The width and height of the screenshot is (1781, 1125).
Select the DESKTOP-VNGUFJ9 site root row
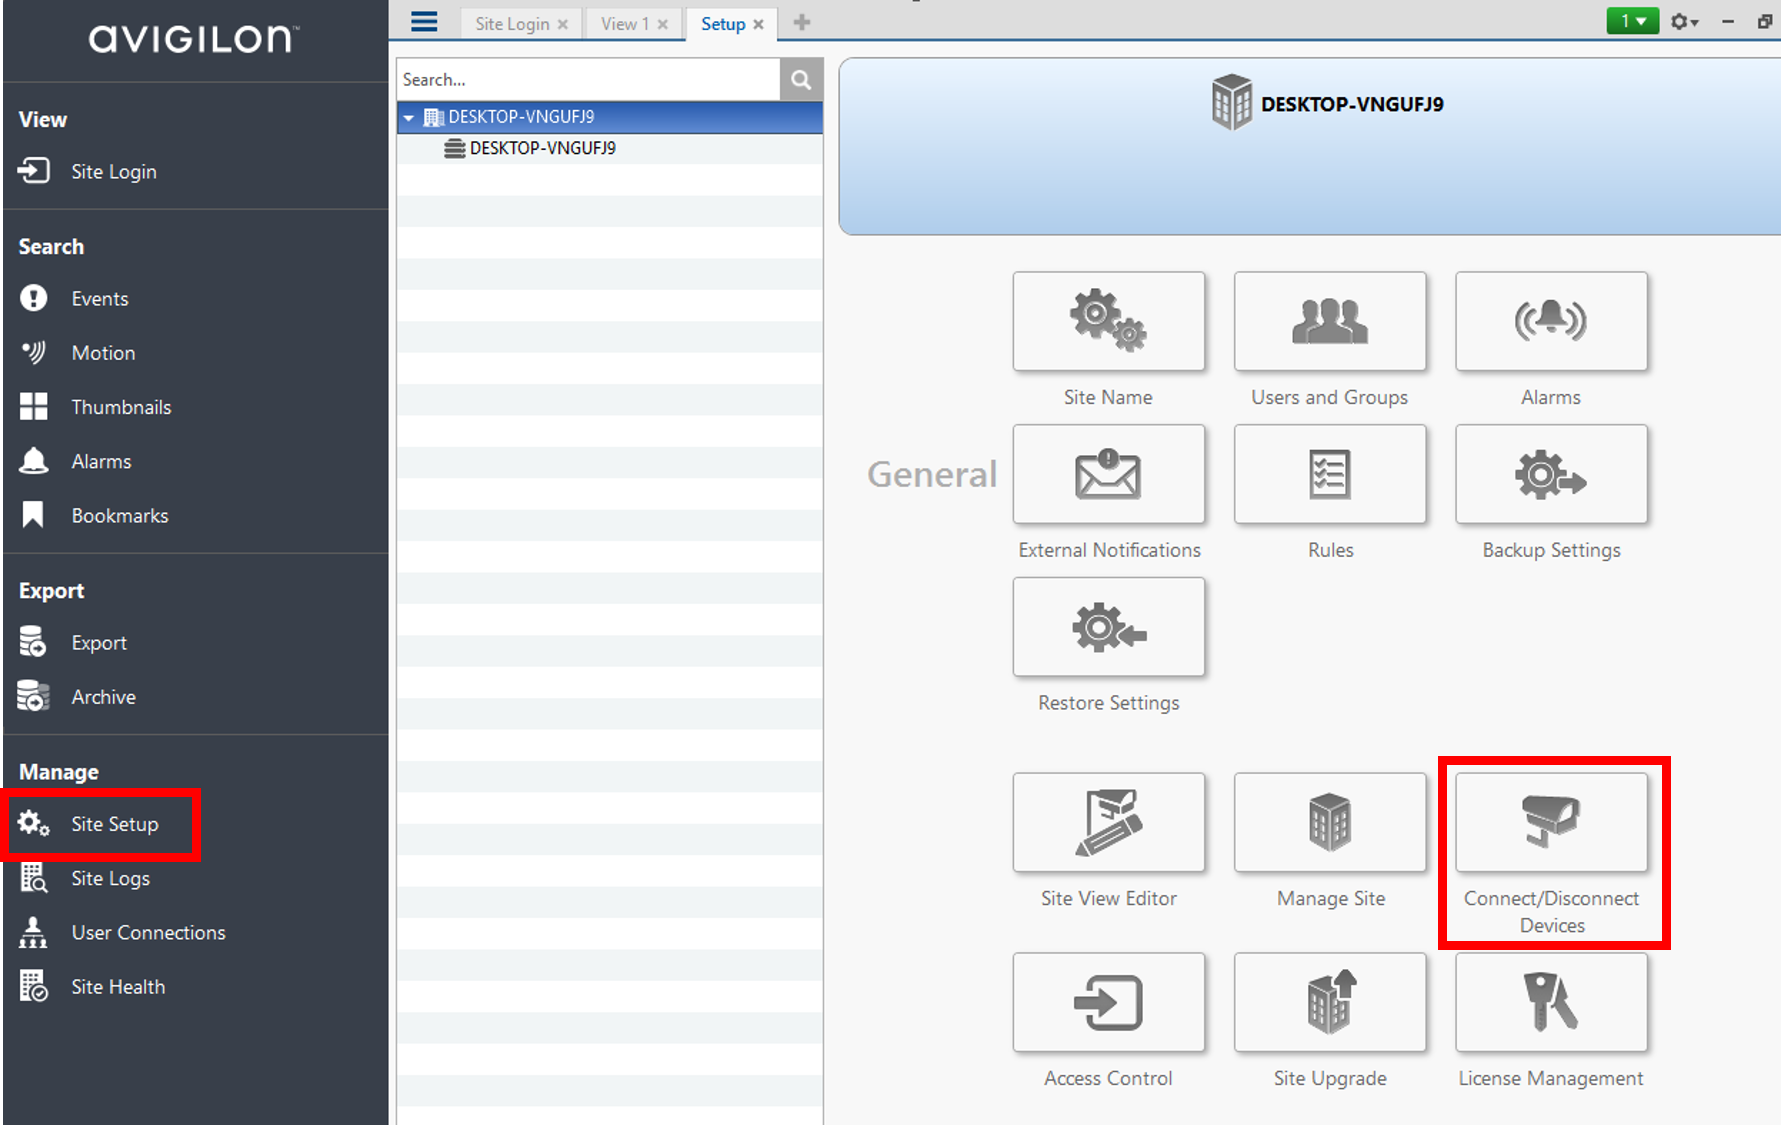(610, 117)
